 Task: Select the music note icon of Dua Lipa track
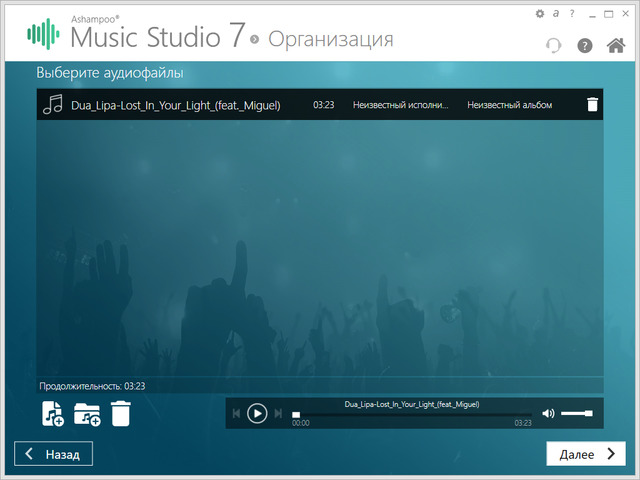(x=53, y=104)
